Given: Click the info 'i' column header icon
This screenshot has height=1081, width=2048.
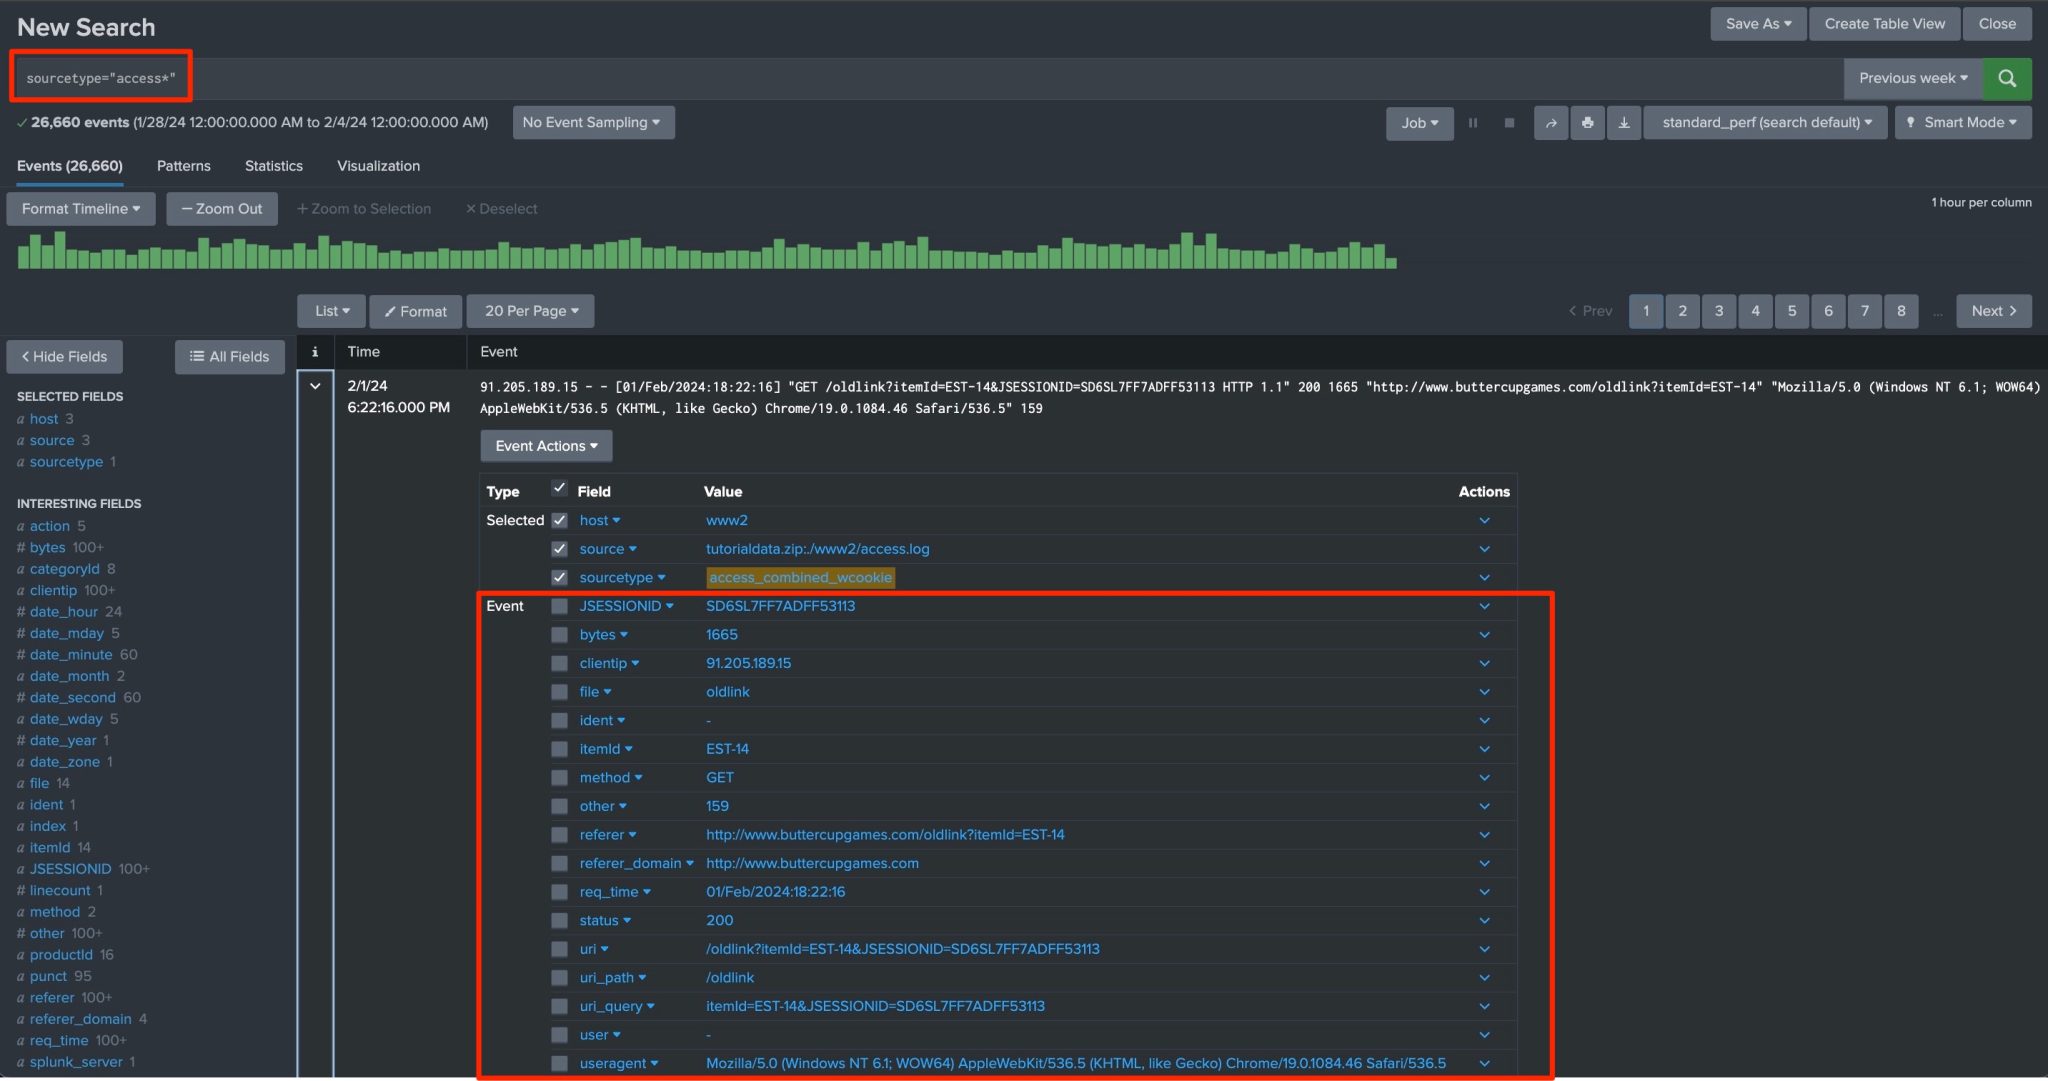Looking at the screenshot, I should (x=314, y=351).
